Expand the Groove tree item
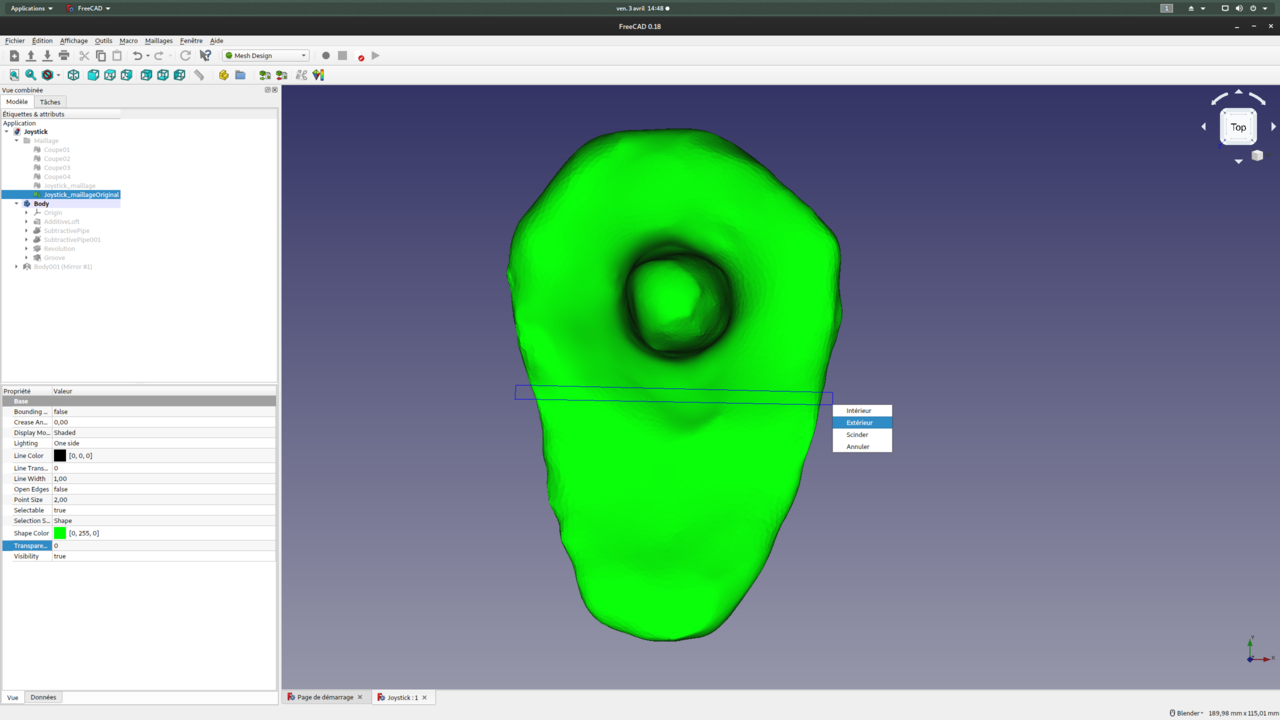The height and width of the screenshot is (720, 1280). pos(27,258)
